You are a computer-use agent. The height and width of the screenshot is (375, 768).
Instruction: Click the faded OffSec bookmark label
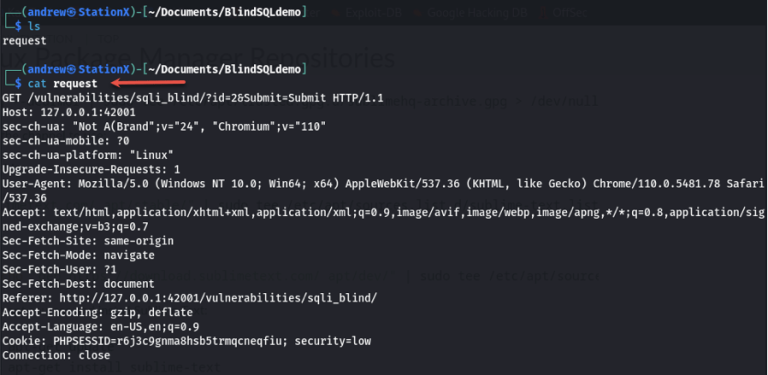click(x=570, y=13)
